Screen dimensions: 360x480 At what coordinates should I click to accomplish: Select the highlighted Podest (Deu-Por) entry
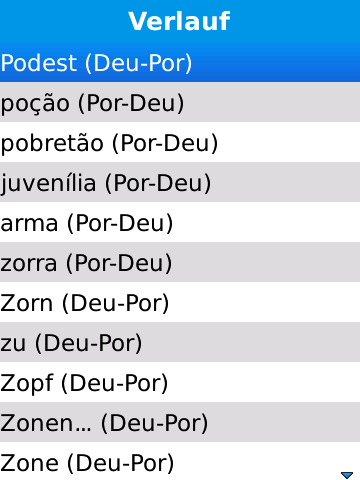click(x=180, y=62)
